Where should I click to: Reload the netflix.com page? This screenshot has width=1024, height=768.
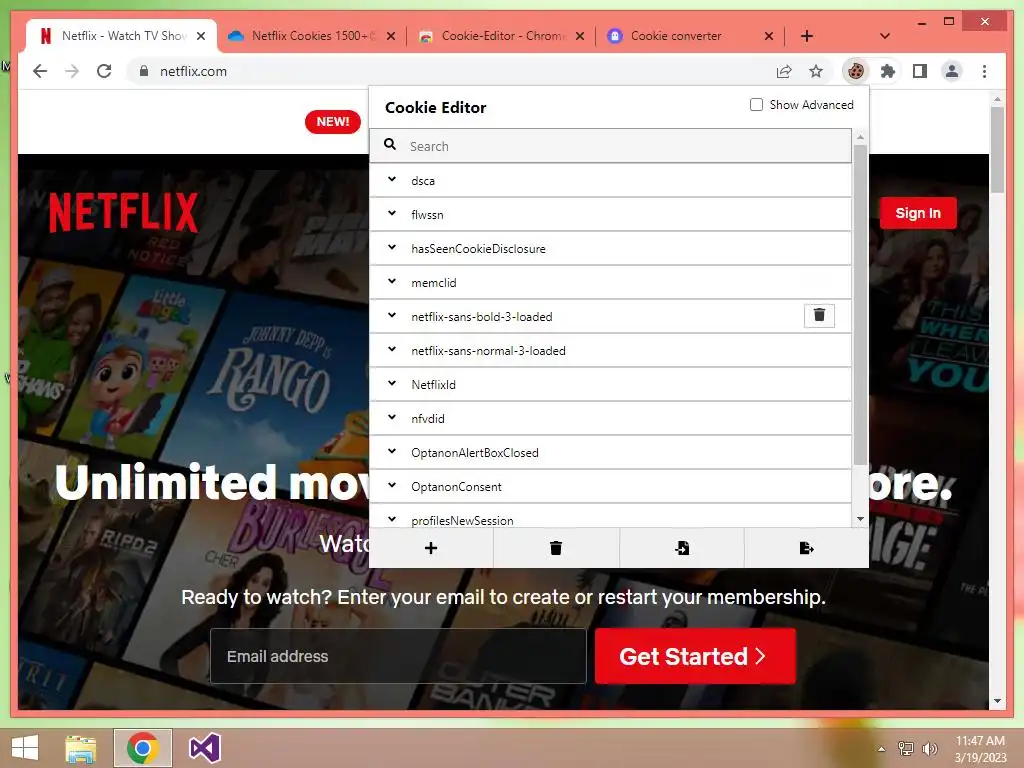coord(104,71)
